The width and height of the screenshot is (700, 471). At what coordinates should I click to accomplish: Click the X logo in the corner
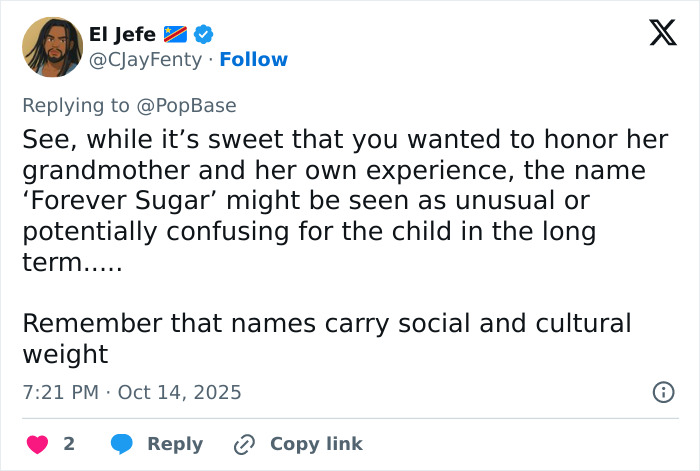coord(656,34)
